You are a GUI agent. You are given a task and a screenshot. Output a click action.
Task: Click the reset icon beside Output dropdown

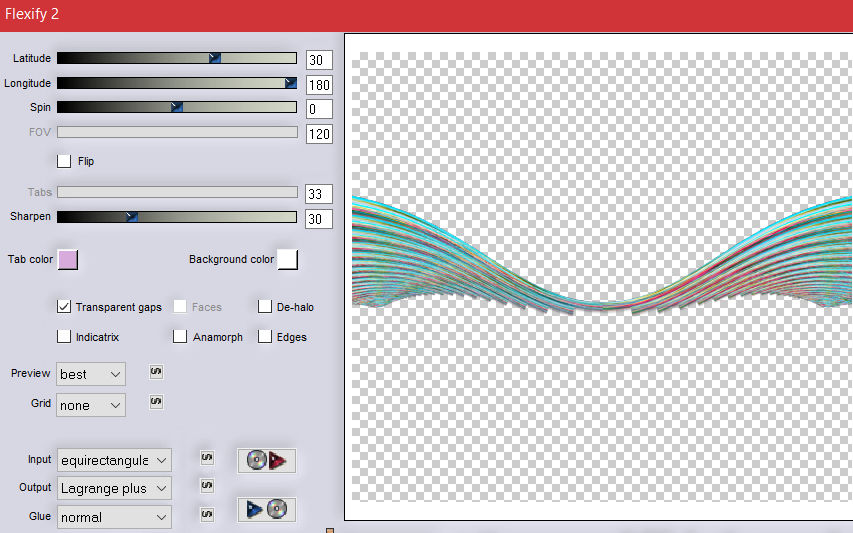pyautogui.click(x=207, y=486)
